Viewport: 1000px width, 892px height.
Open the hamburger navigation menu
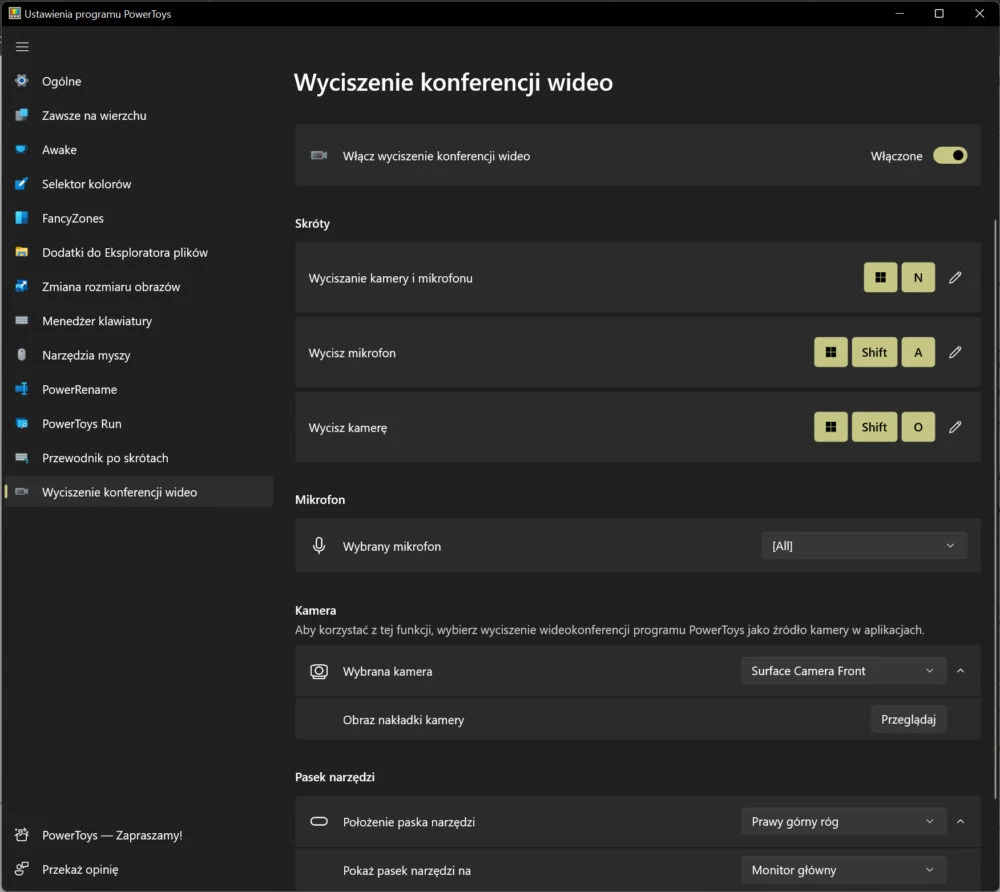tap(22, 47)
